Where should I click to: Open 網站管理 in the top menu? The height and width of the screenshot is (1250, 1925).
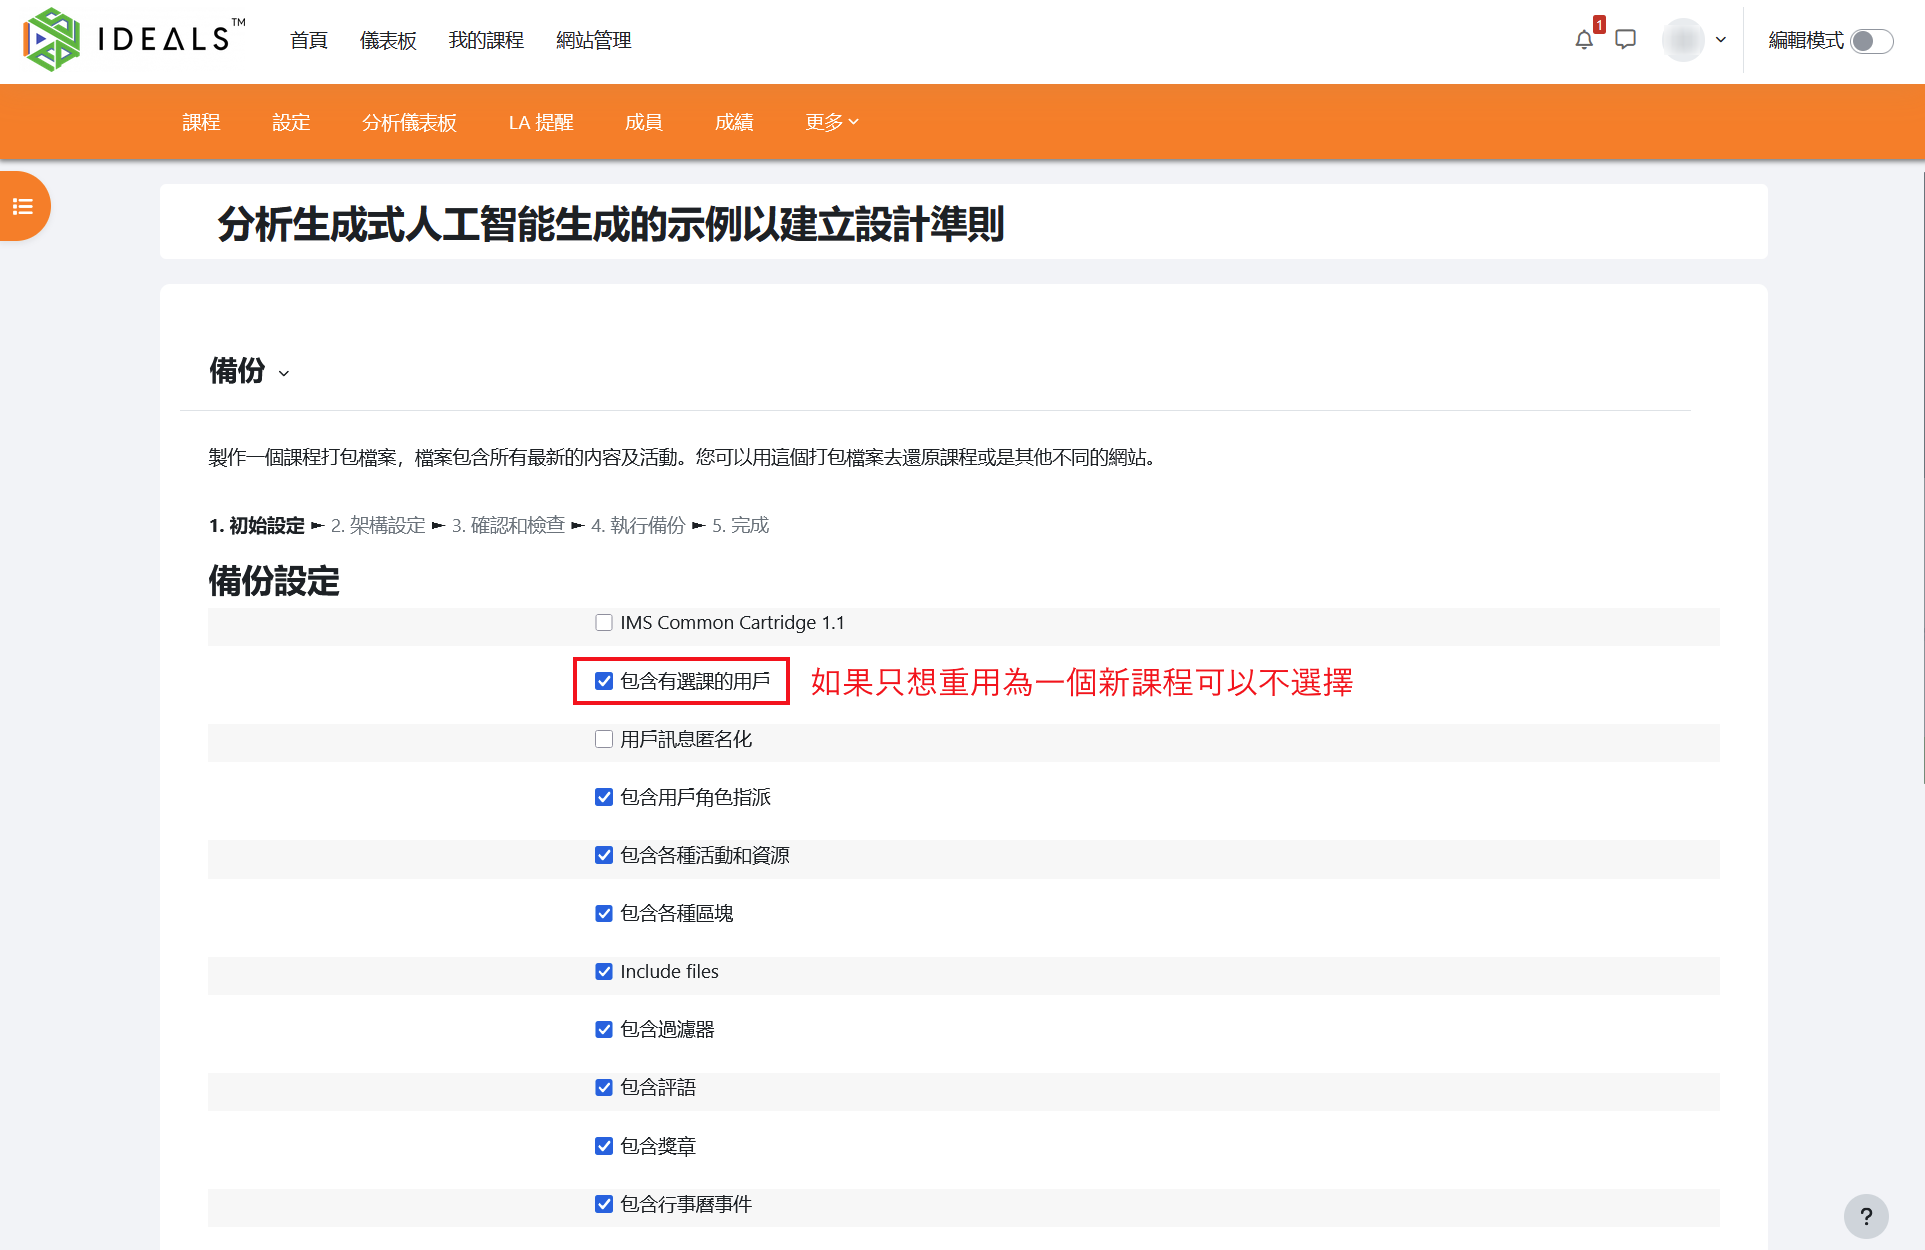pyautogui.click(x=594, y=40)
